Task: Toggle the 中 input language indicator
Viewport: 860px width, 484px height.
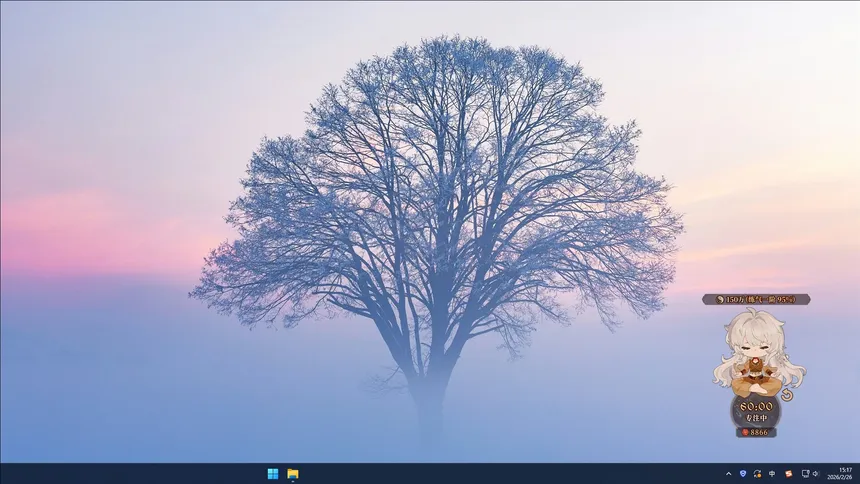Action: click(x=772, y=474)
